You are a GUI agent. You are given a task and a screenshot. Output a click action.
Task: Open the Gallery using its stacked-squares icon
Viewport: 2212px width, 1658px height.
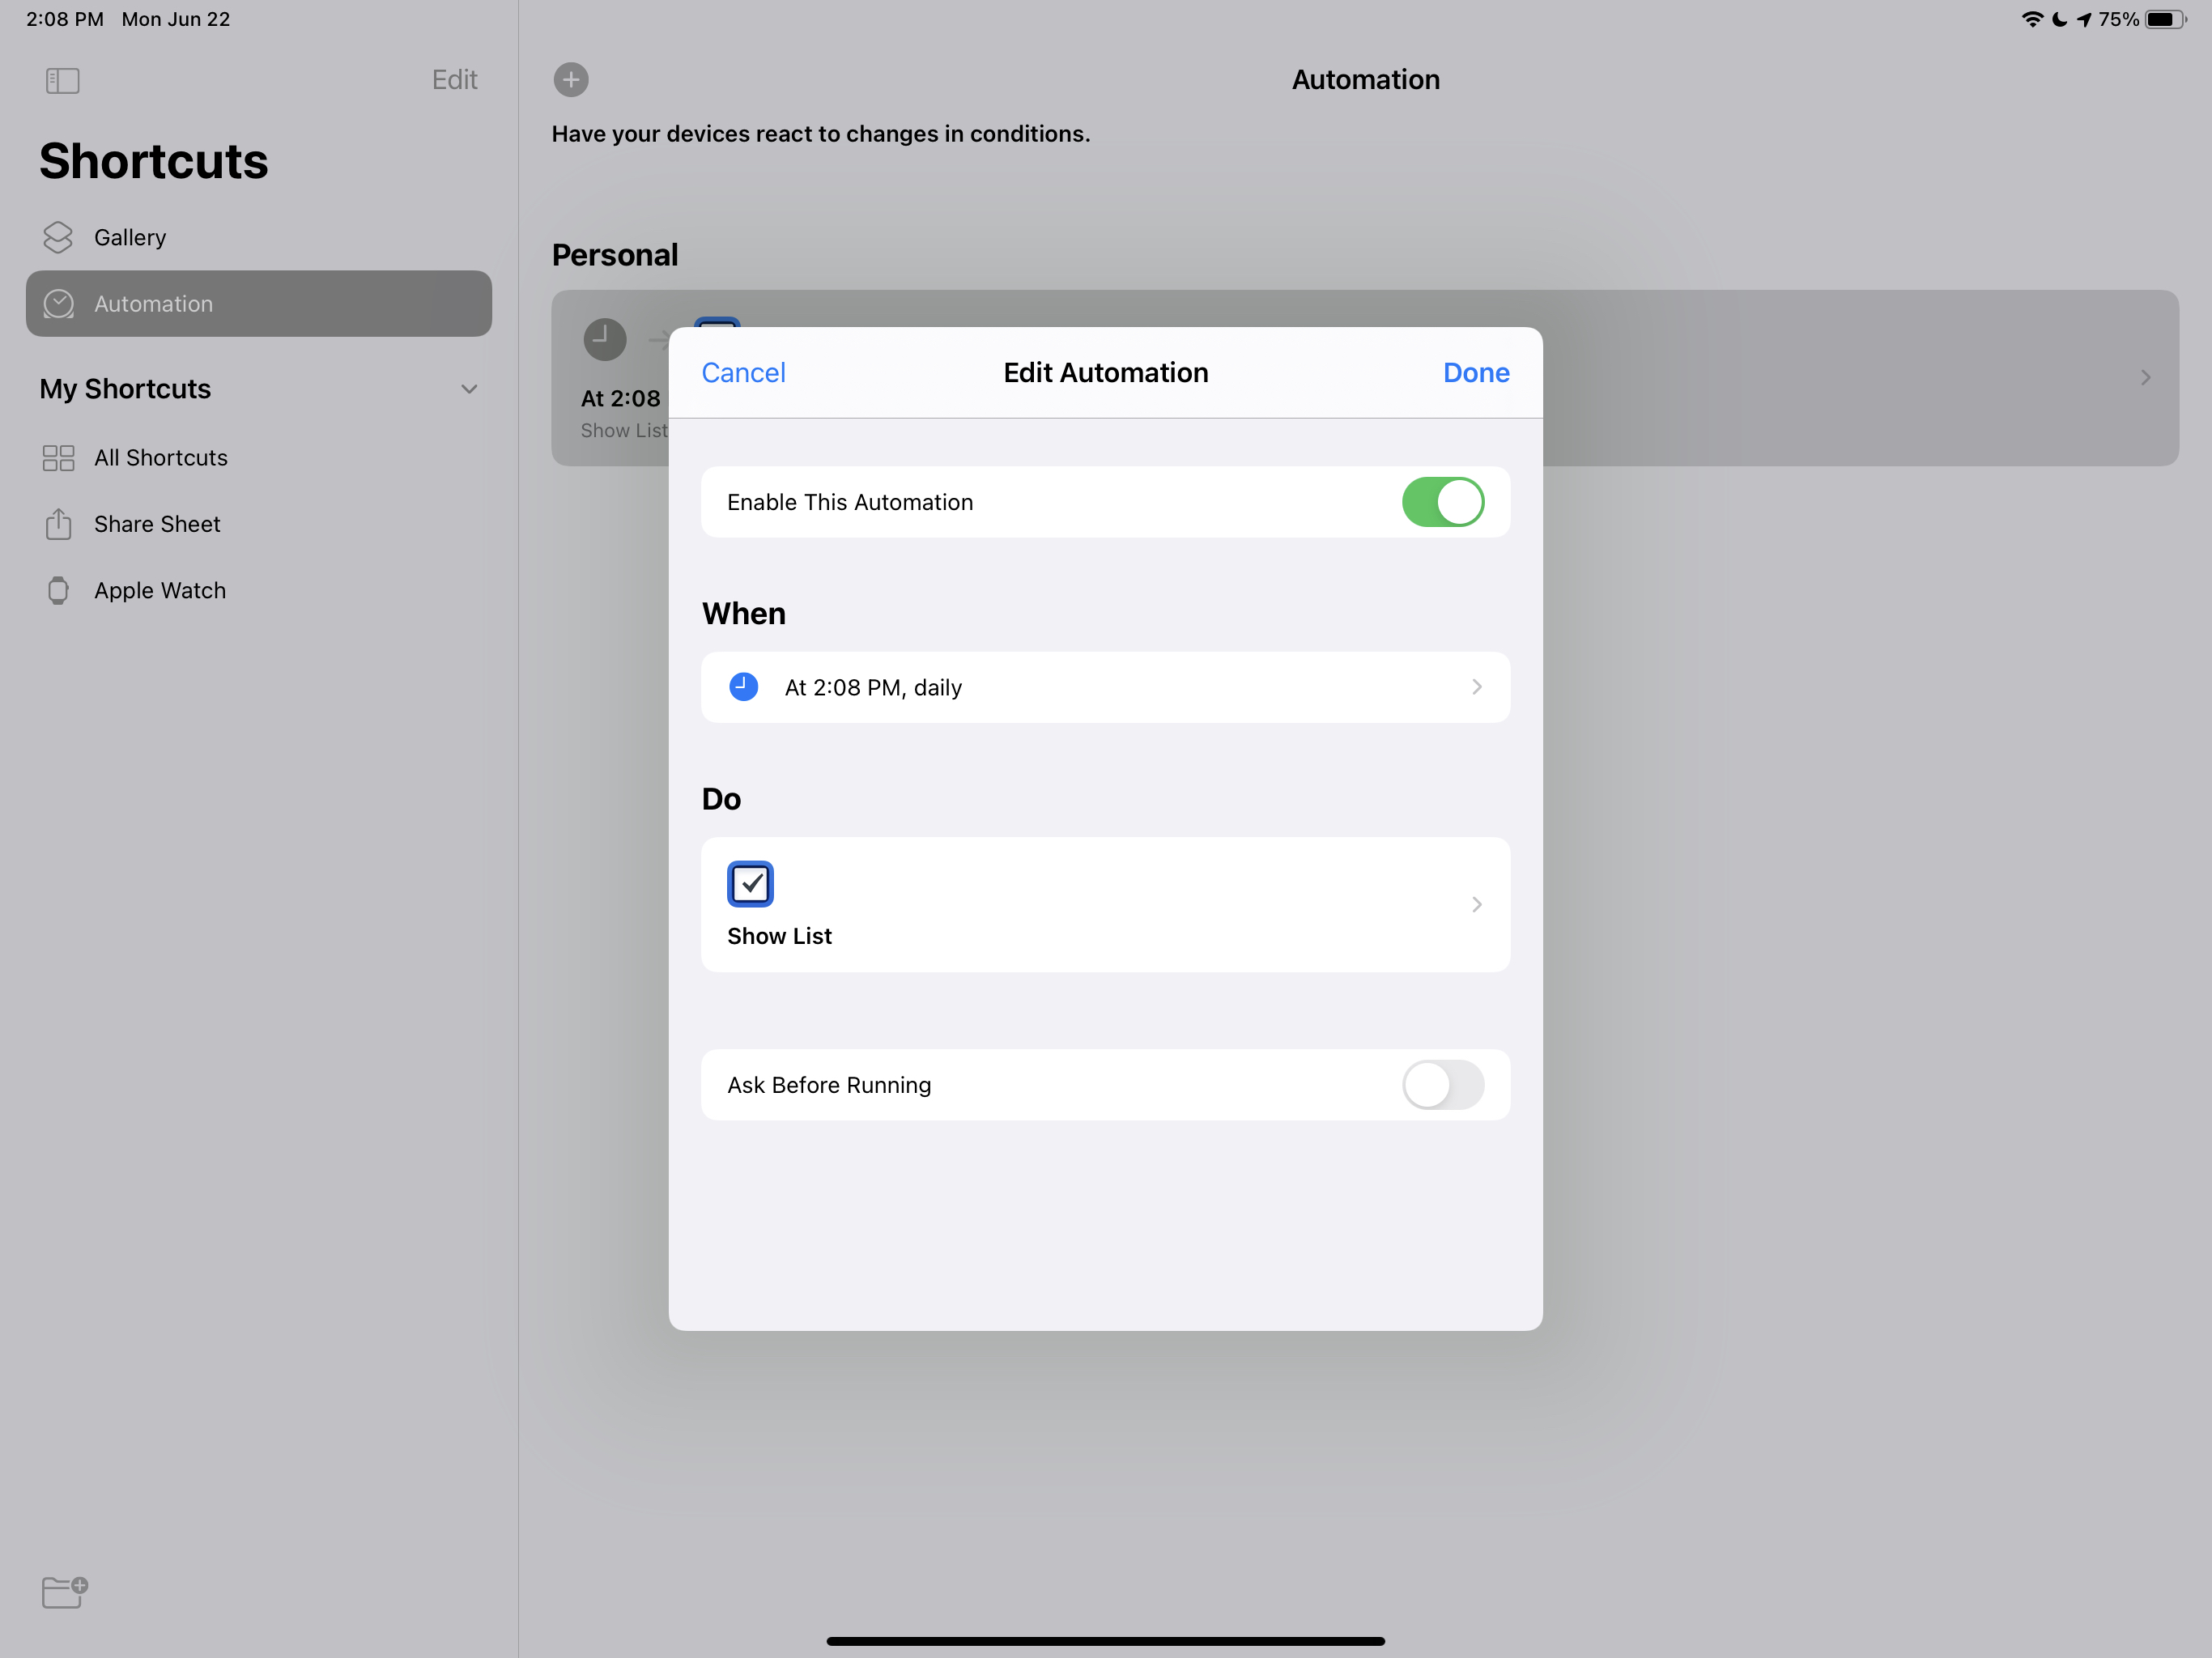58,237
